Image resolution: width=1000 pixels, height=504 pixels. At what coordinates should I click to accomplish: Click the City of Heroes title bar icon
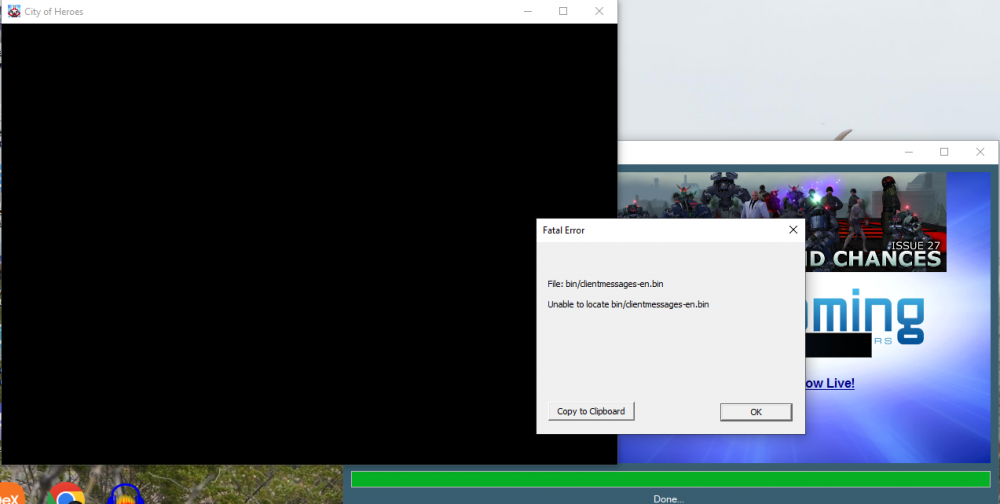pyautogui.click(x=14, y=11)
